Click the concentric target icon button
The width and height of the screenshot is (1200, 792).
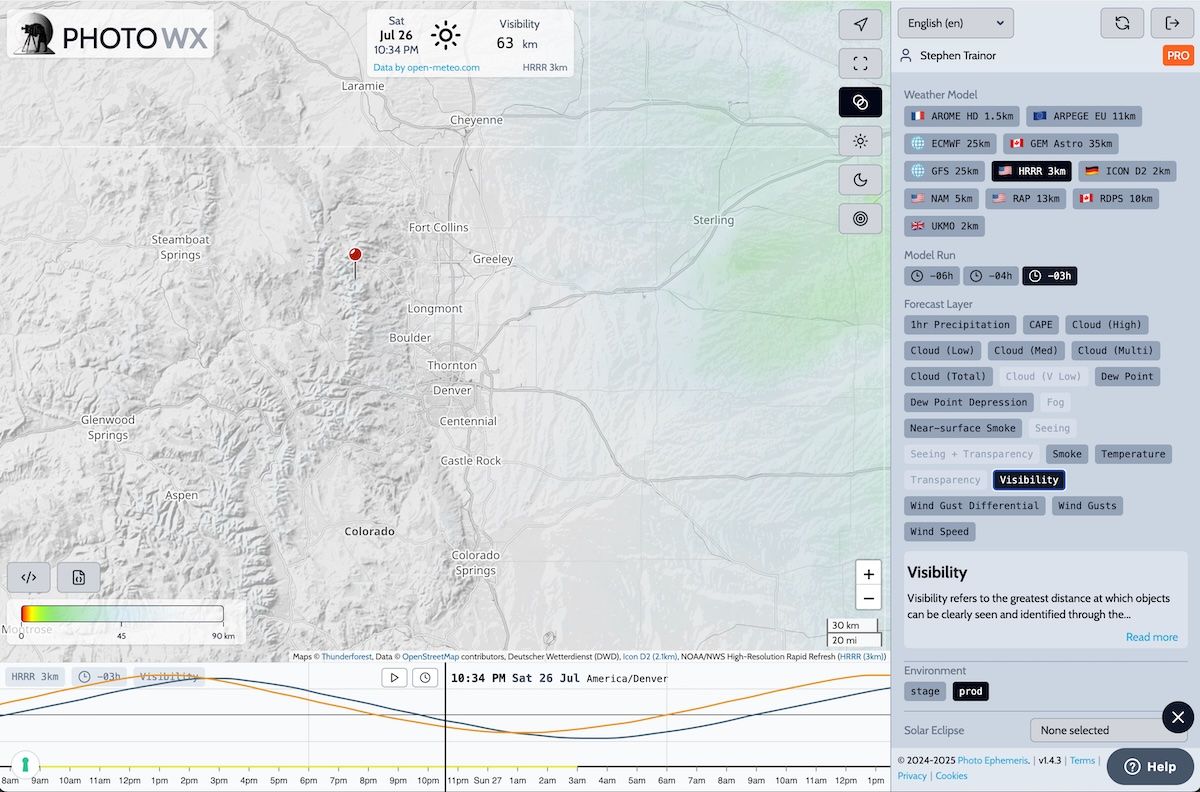(860, 218)
